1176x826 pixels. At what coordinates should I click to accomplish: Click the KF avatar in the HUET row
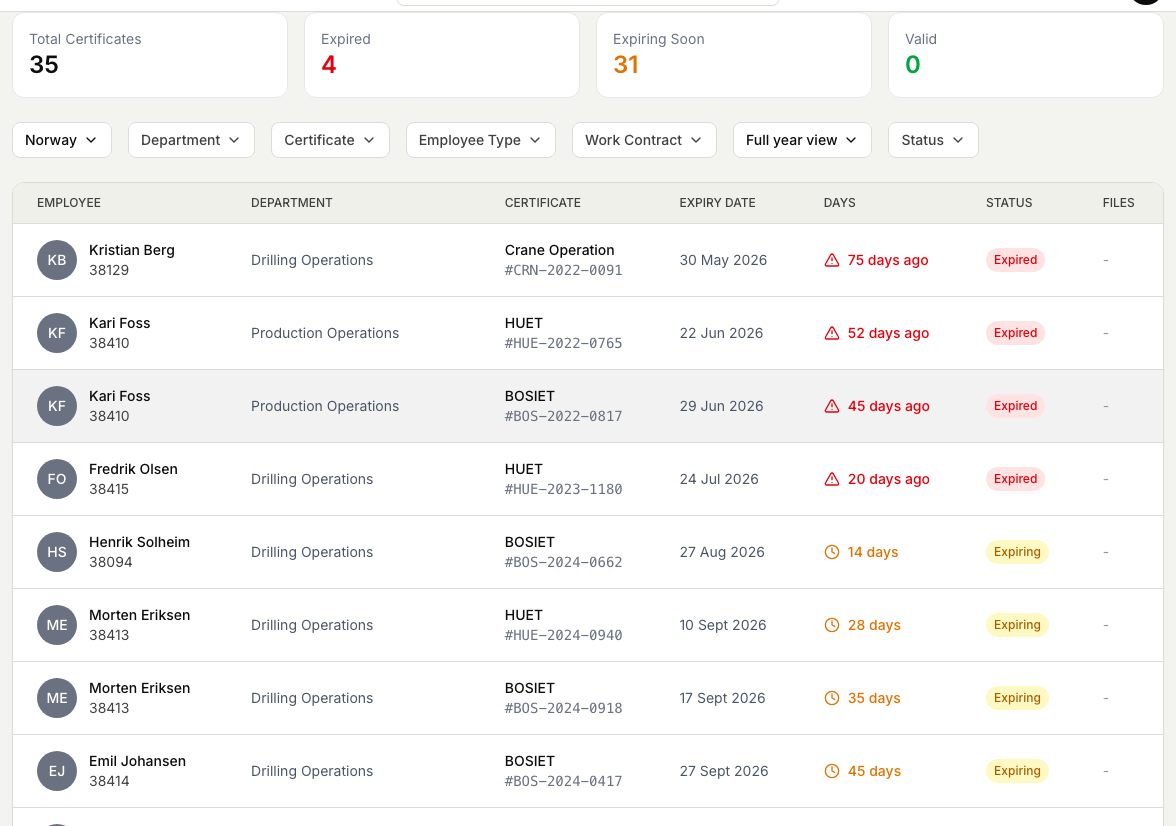pos(57,333)
